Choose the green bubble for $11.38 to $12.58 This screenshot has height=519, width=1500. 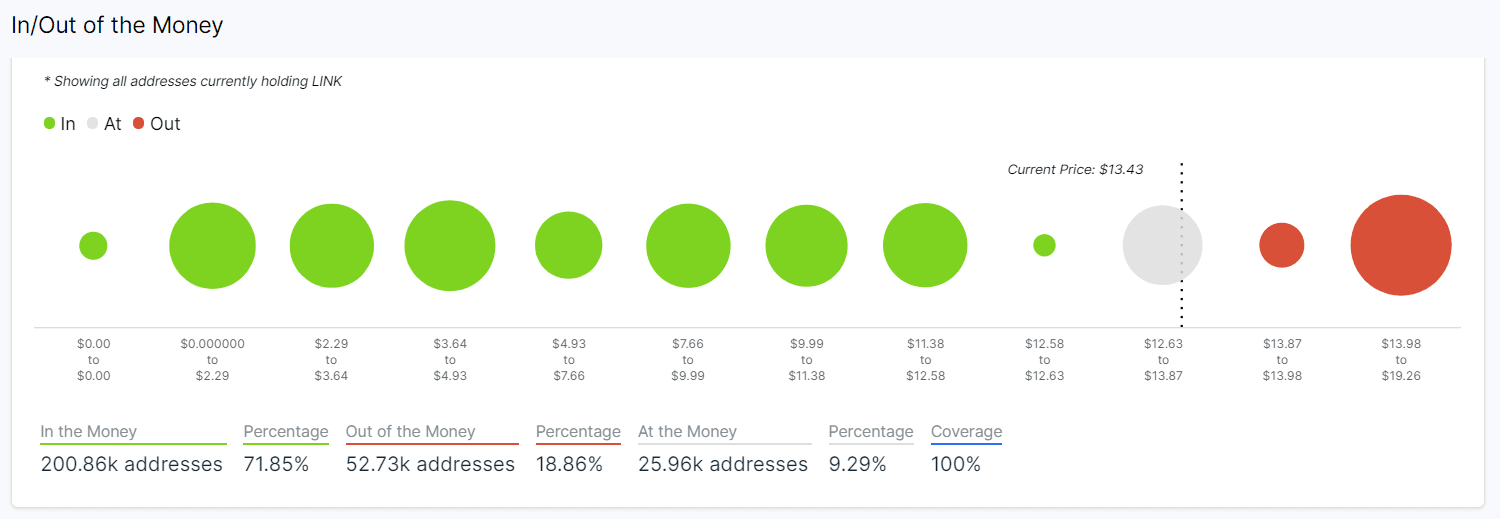925,245
